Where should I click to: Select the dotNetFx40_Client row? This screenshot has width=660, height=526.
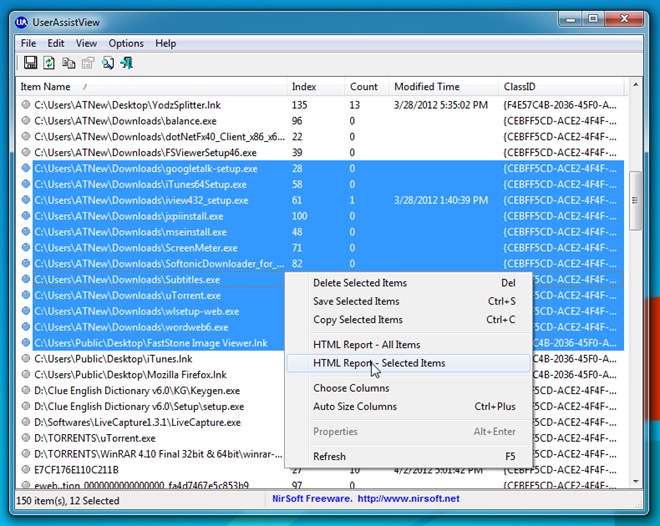(x=320, y=137)
